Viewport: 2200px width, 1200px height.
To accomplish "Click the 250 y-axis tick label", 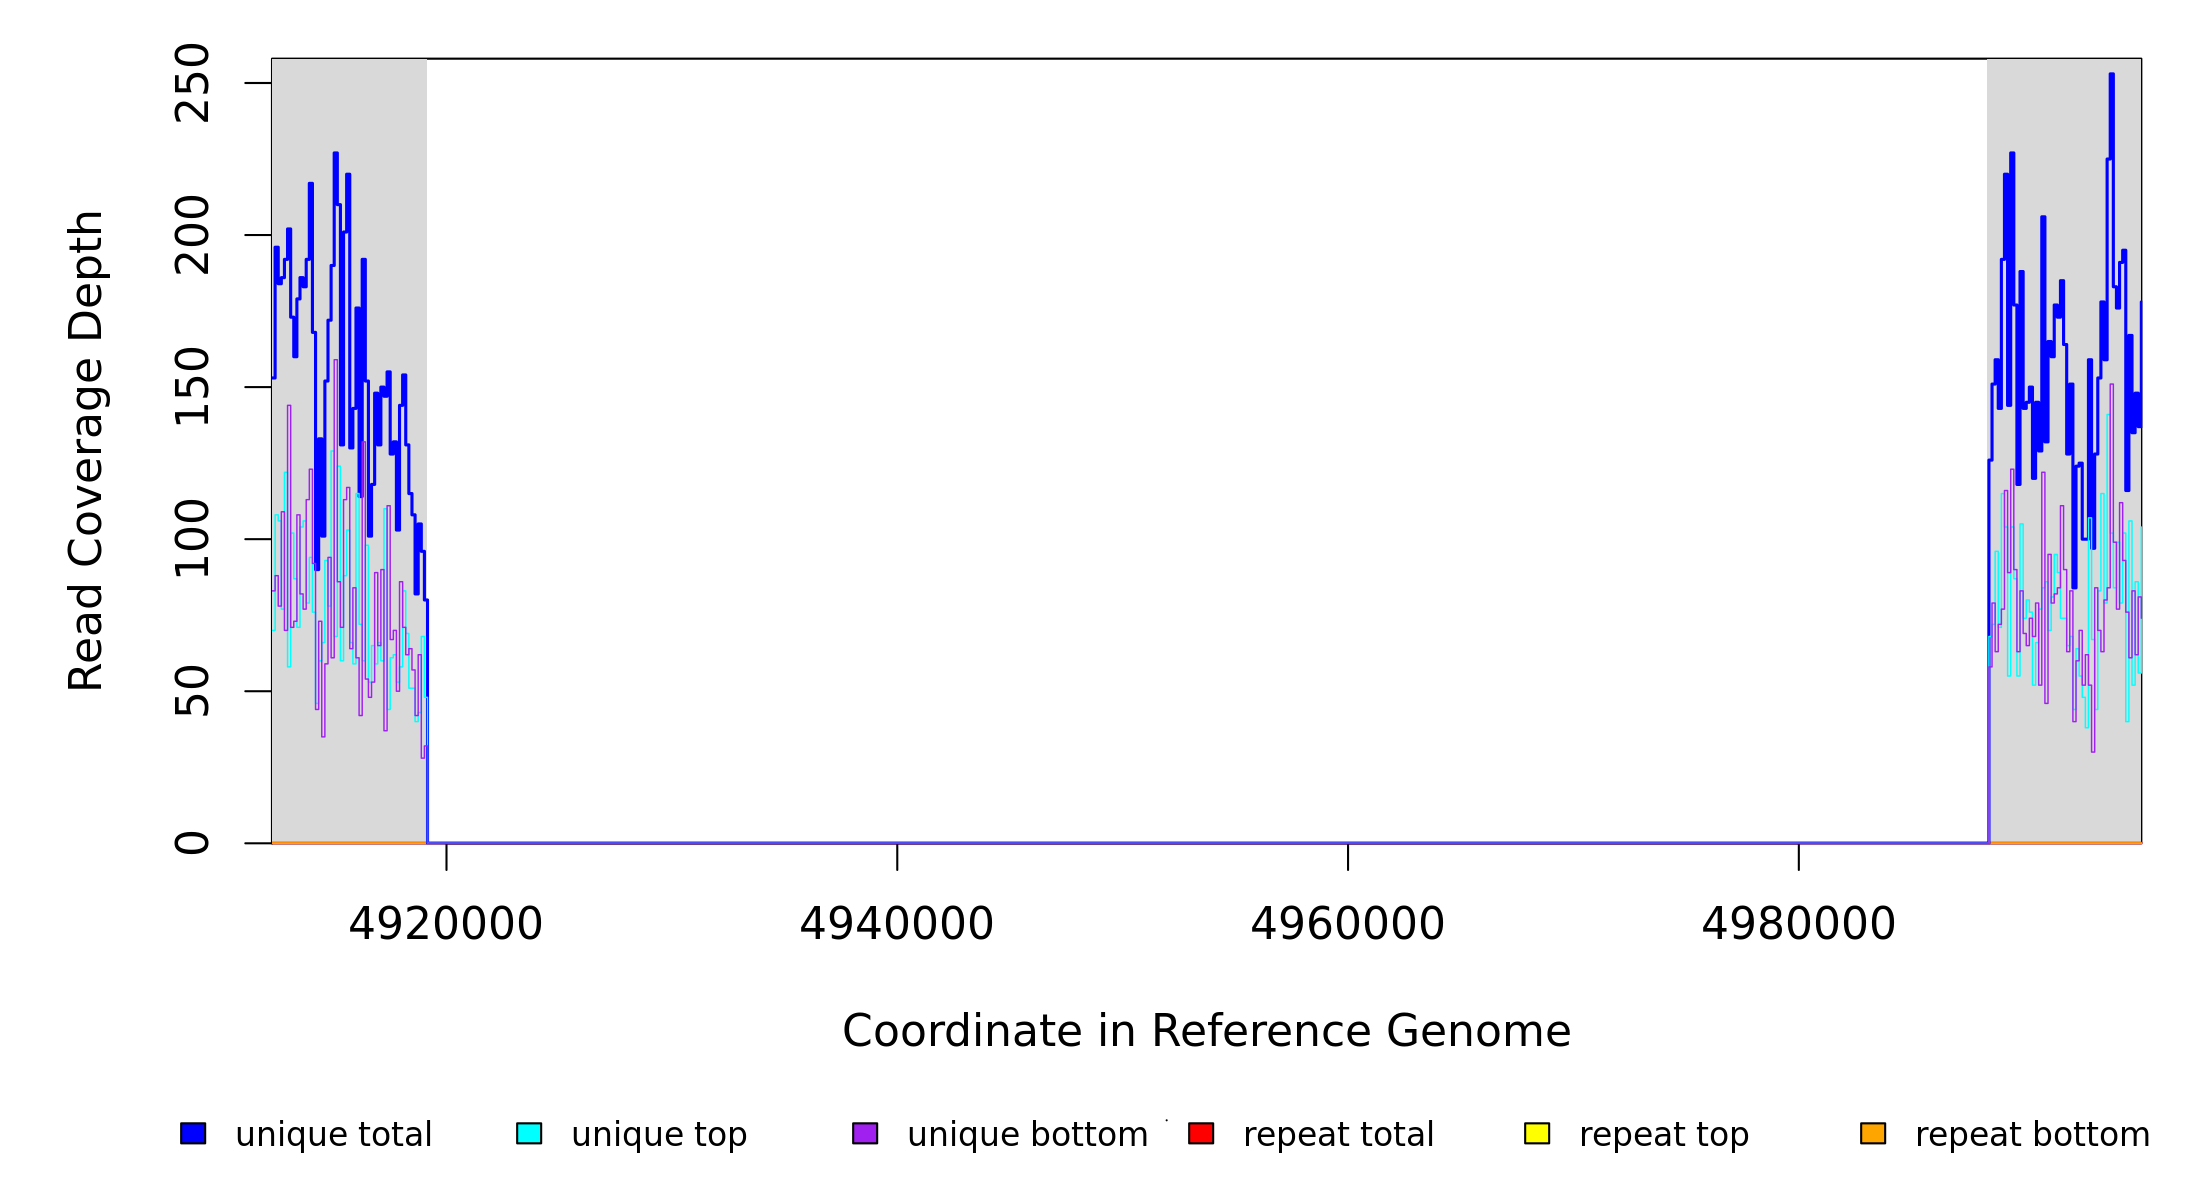I will 193,83.
